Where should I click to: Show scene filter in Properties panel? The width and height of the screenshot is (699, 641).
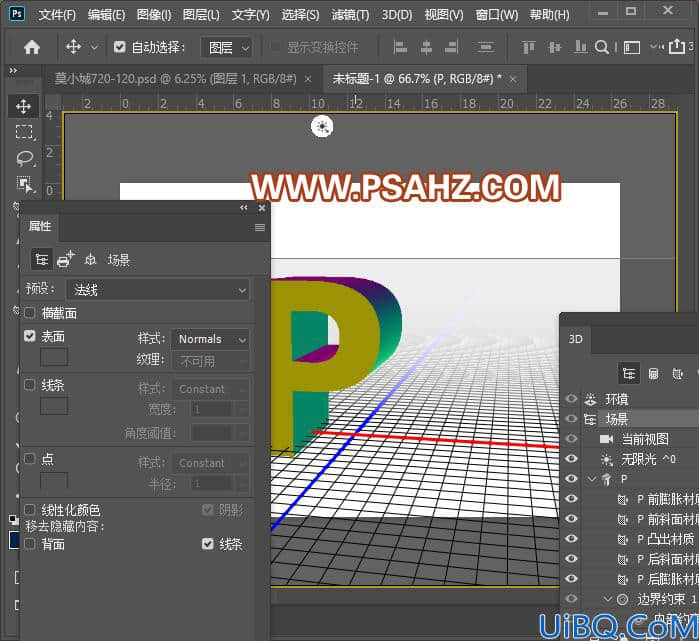42,259
